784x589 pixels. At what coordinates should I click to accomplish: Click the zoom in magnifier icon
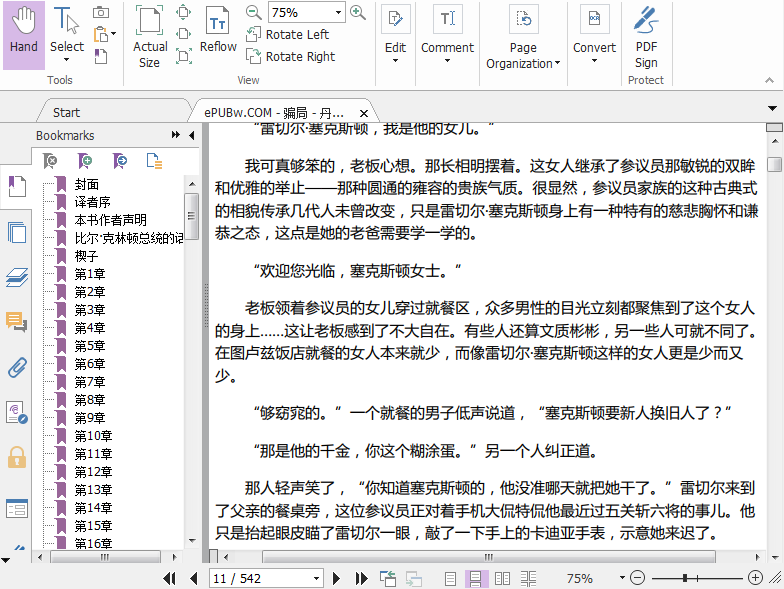point(358,12)
